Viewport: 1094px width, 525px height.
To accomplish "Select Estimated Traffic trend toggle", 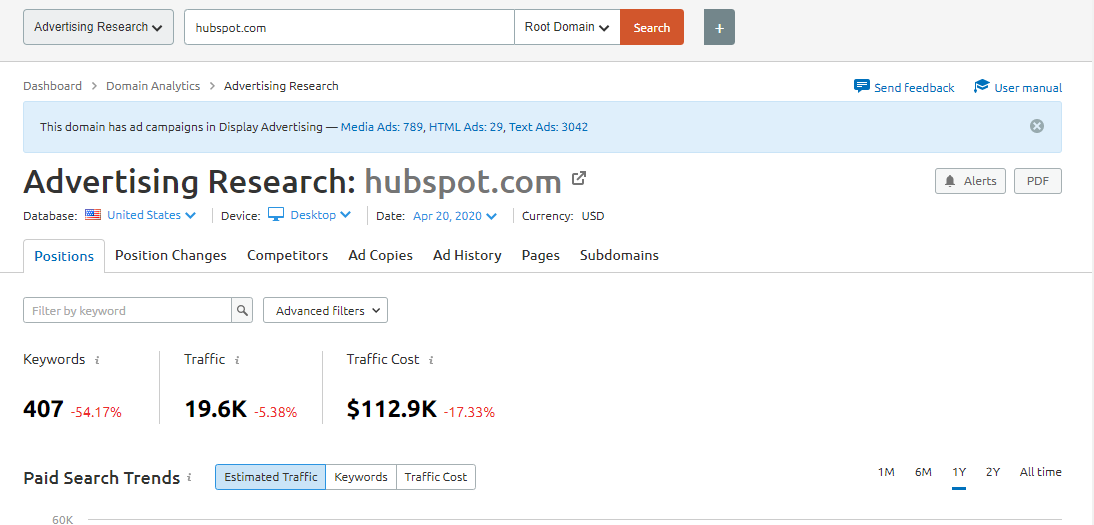I will [271, 477].
